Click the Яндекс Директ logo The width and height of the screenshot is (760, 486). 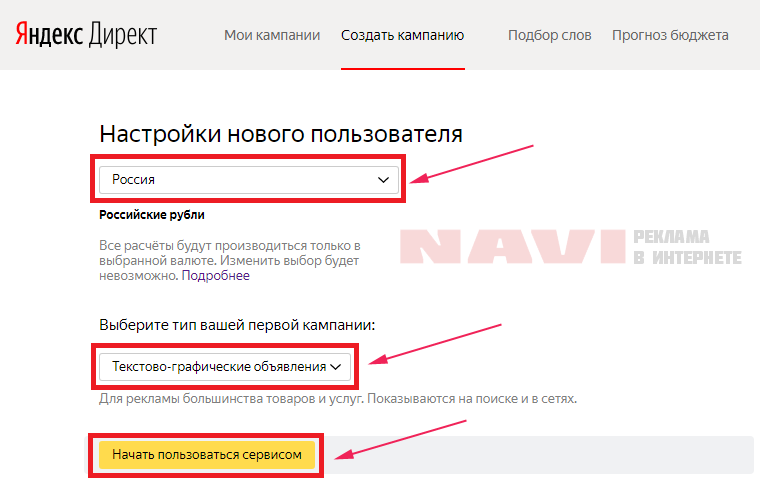click(86, 35)
